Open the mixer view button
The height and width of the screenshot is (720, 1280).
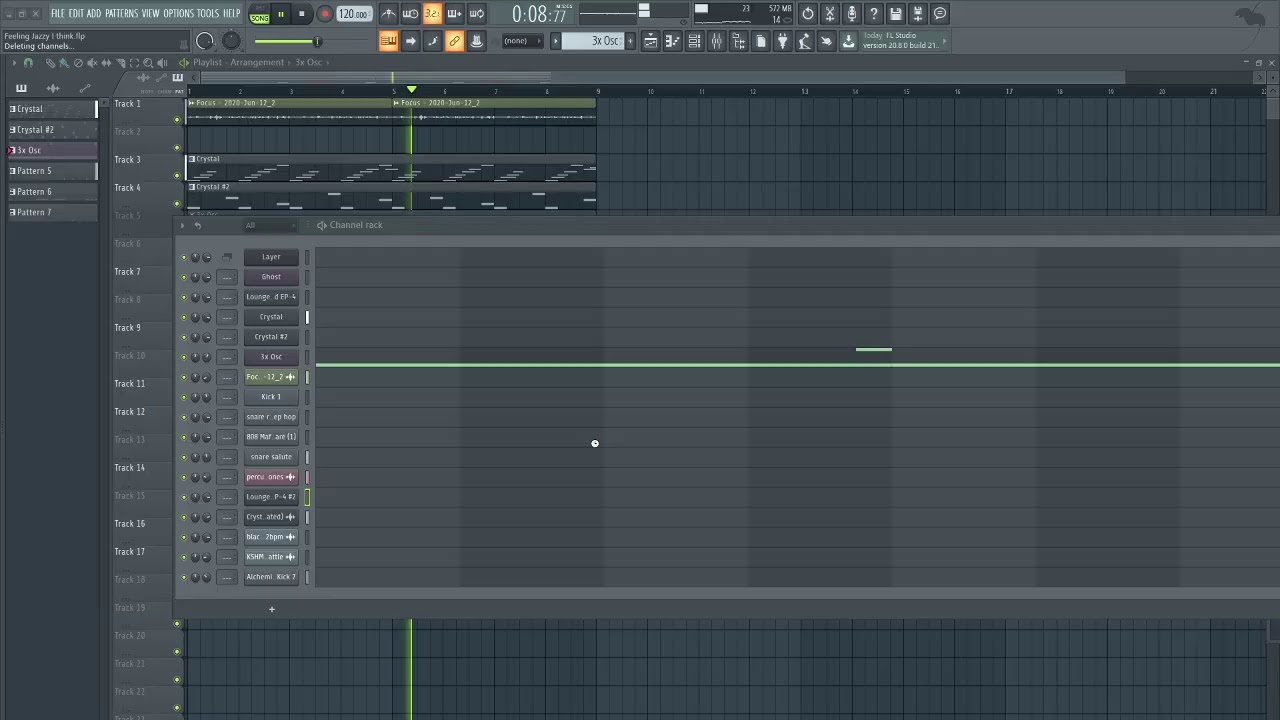tap(716, 41)
